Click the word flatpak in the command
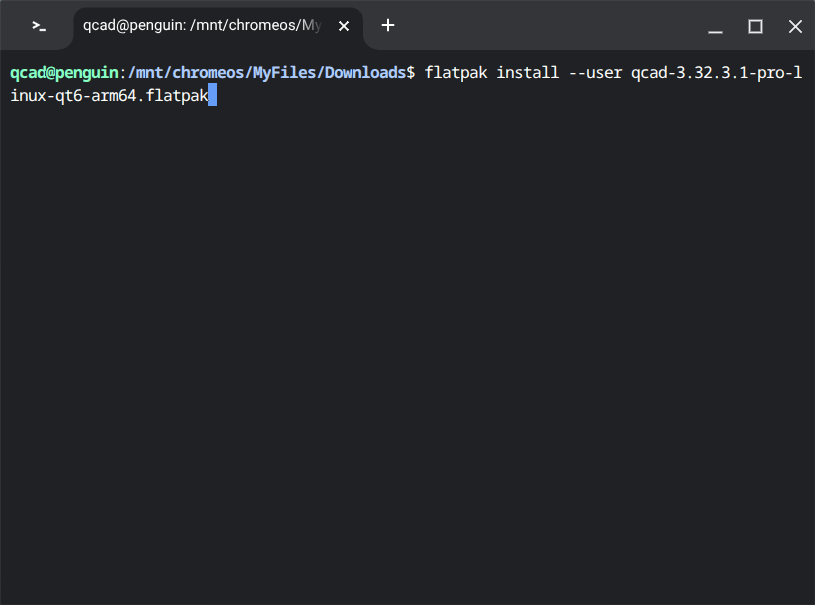Screen dimensions: 815x605 (x=456, y=73)
